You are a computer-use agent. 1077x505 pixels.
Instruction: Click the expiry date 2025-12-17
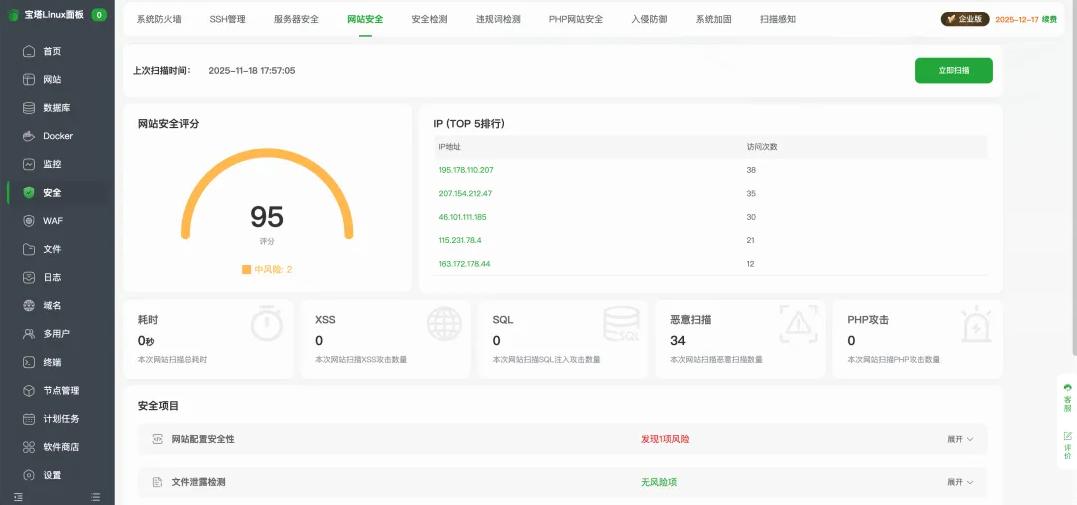click(x=1016, y=19)
